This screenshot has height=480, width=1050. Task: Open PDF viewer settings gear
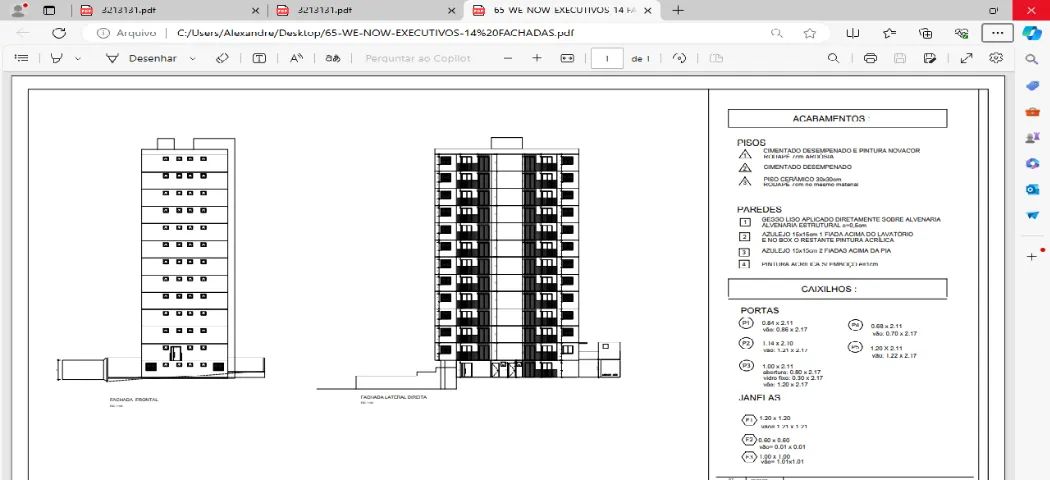[996, 58]
